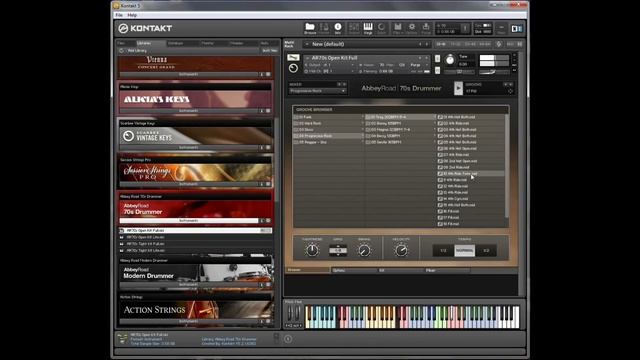Click the Velocity knob

point(401,250)
